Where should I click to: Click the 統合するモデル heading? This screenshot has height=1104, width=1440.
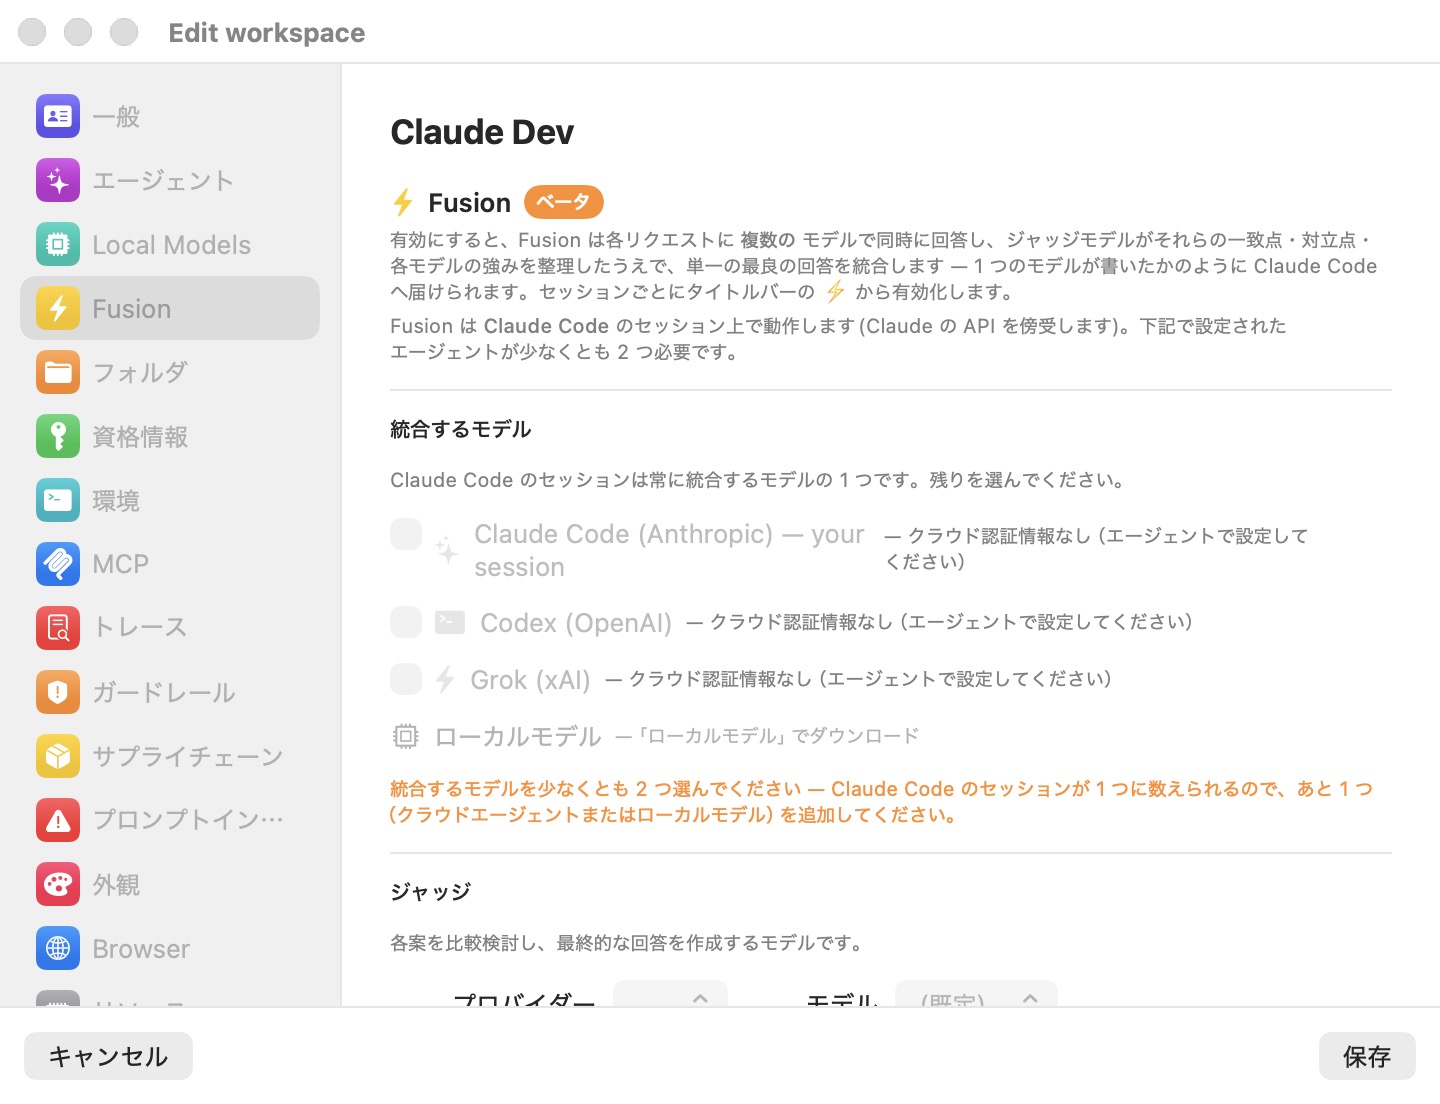click(461, 429)
